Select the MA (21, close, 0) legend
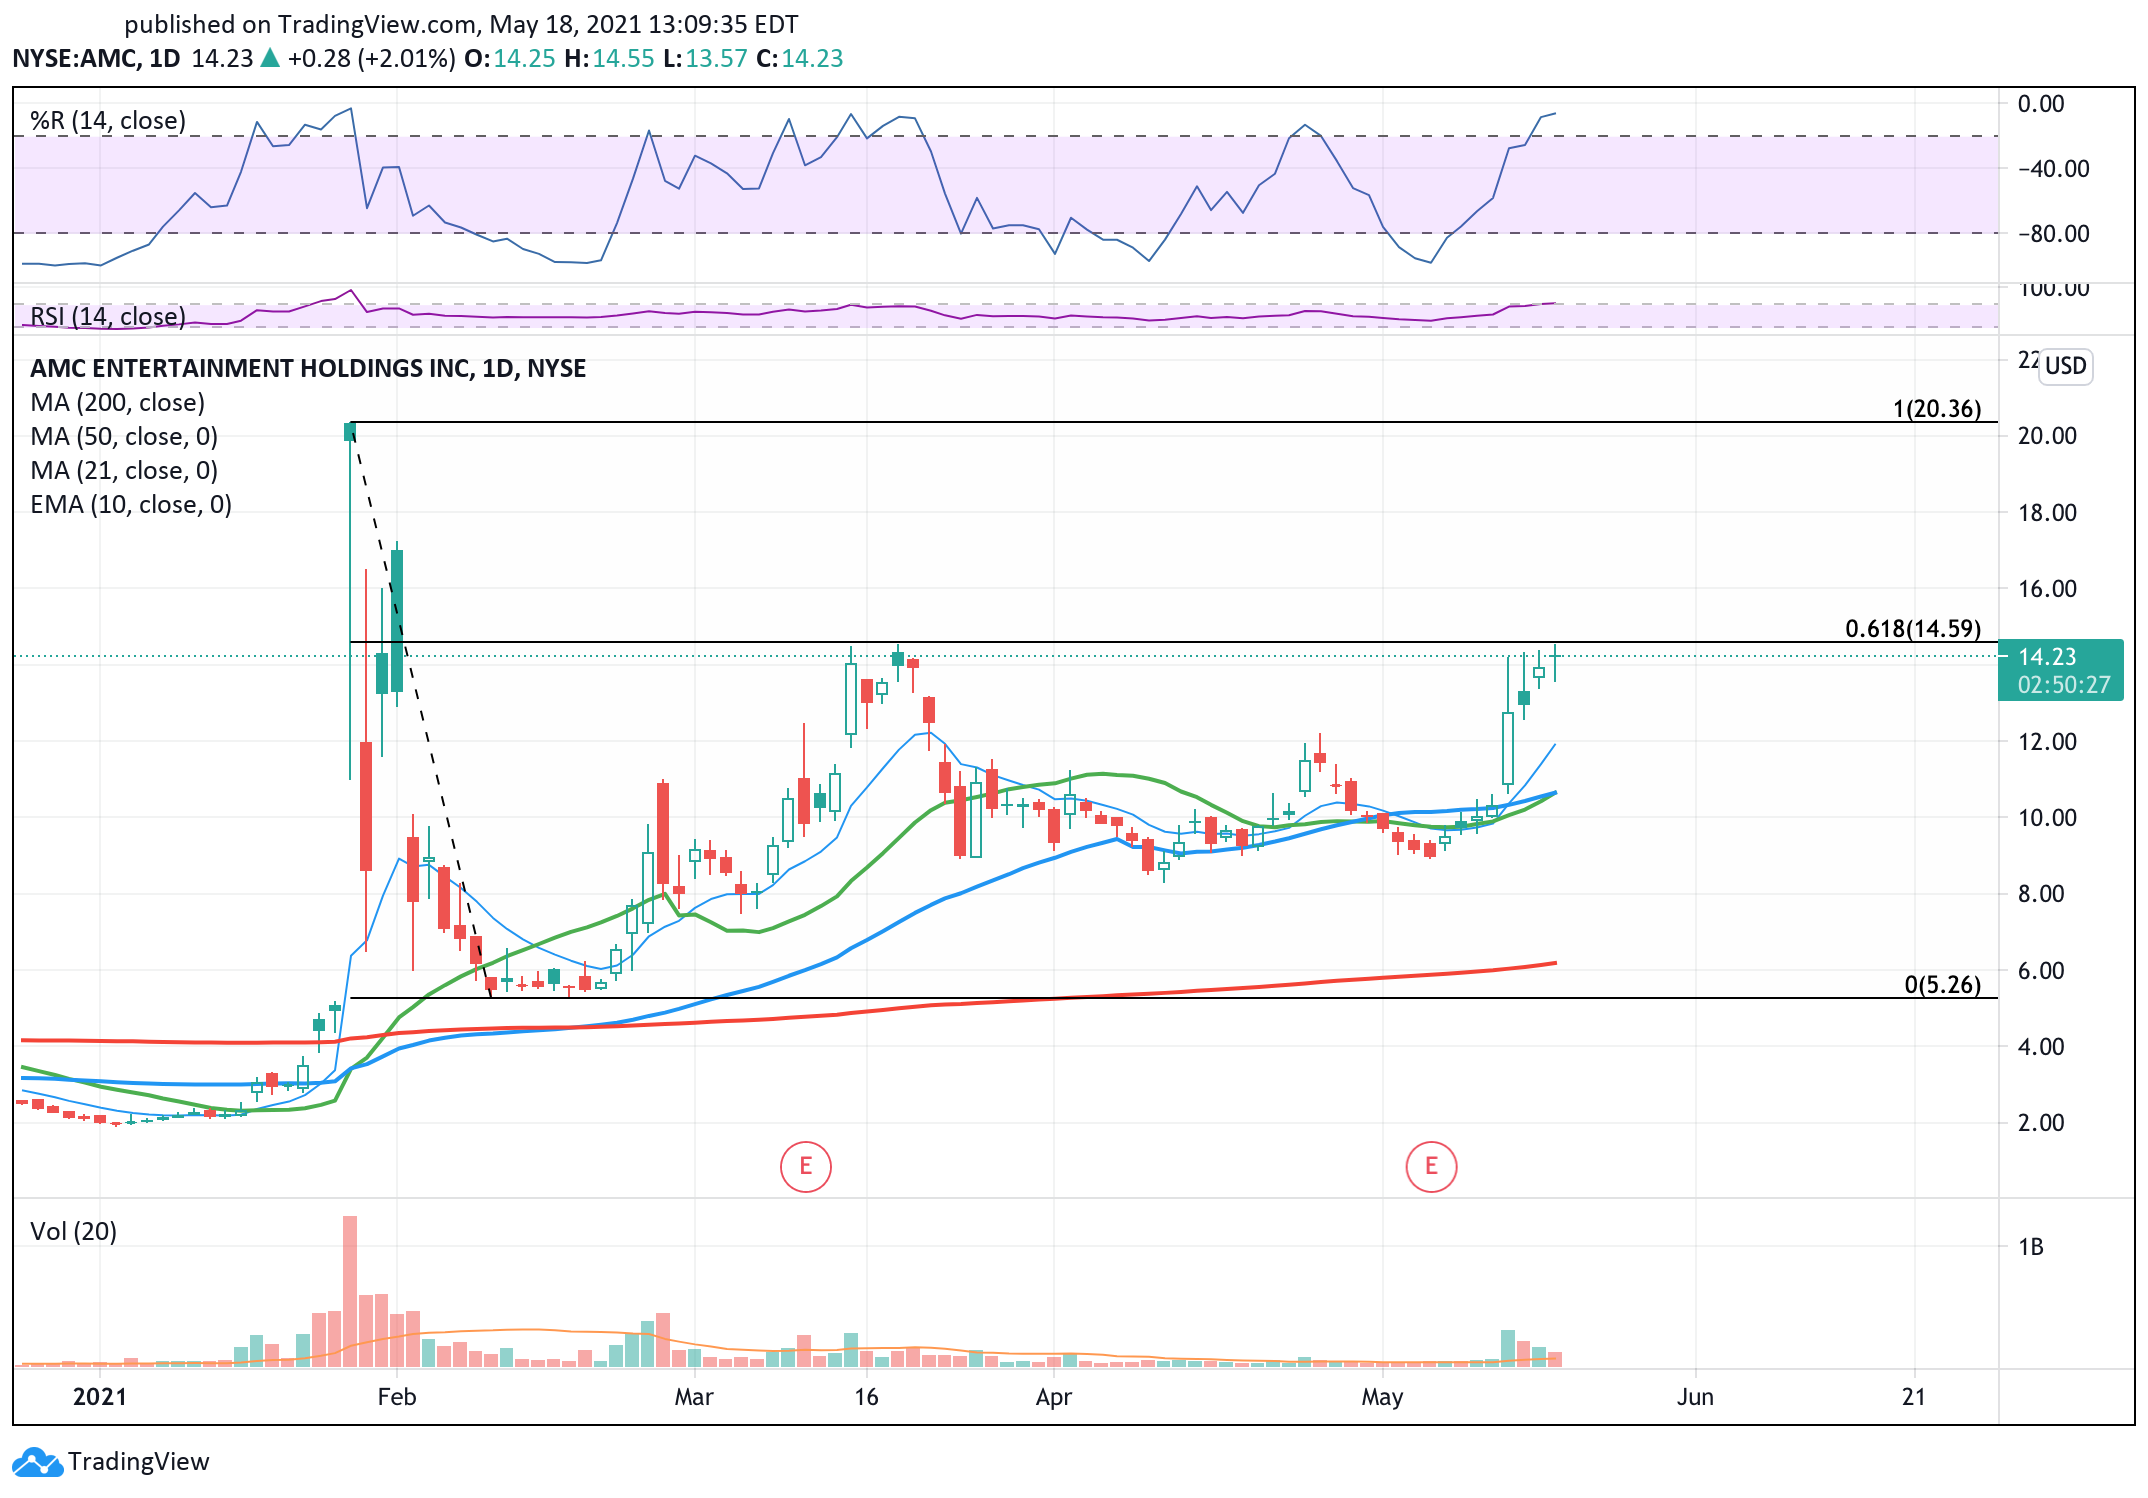The width and height of the screenshot is (2148, 1498). pyautogui.click(x=124, y=470)
